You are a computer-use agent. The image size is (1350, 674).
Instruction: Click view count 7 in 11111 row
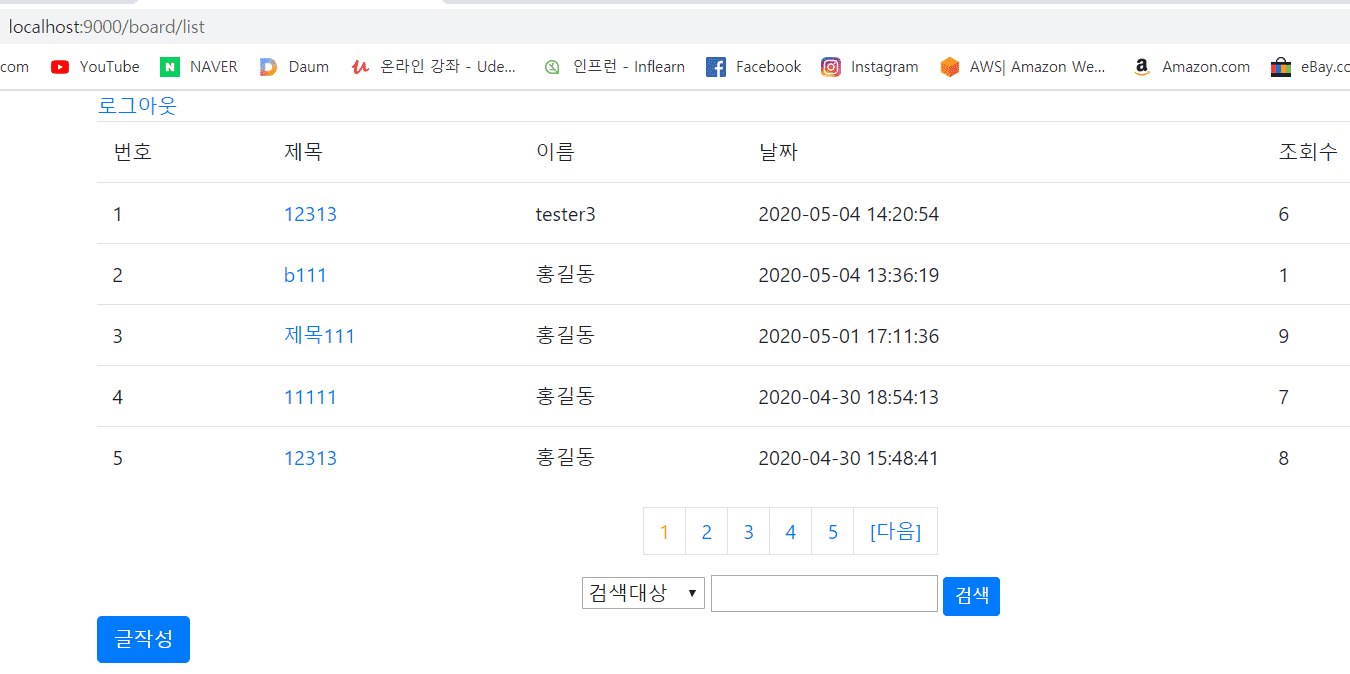point(1284,397)
